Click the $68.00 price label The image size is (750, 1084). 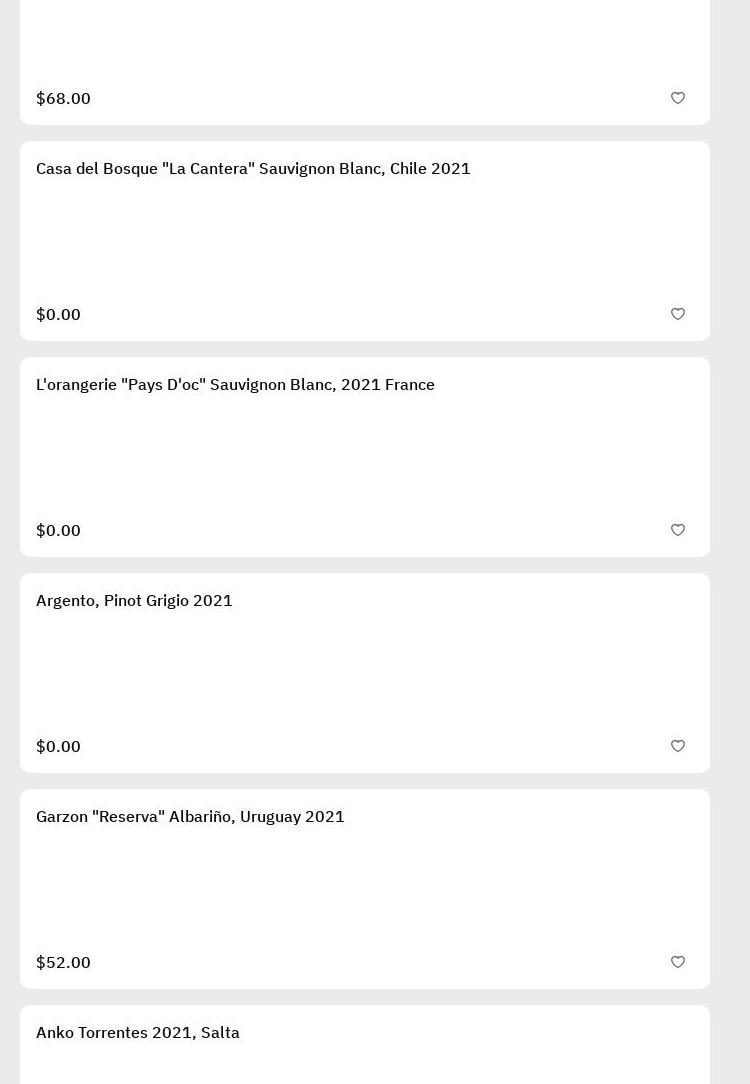[x=63, y=98]
